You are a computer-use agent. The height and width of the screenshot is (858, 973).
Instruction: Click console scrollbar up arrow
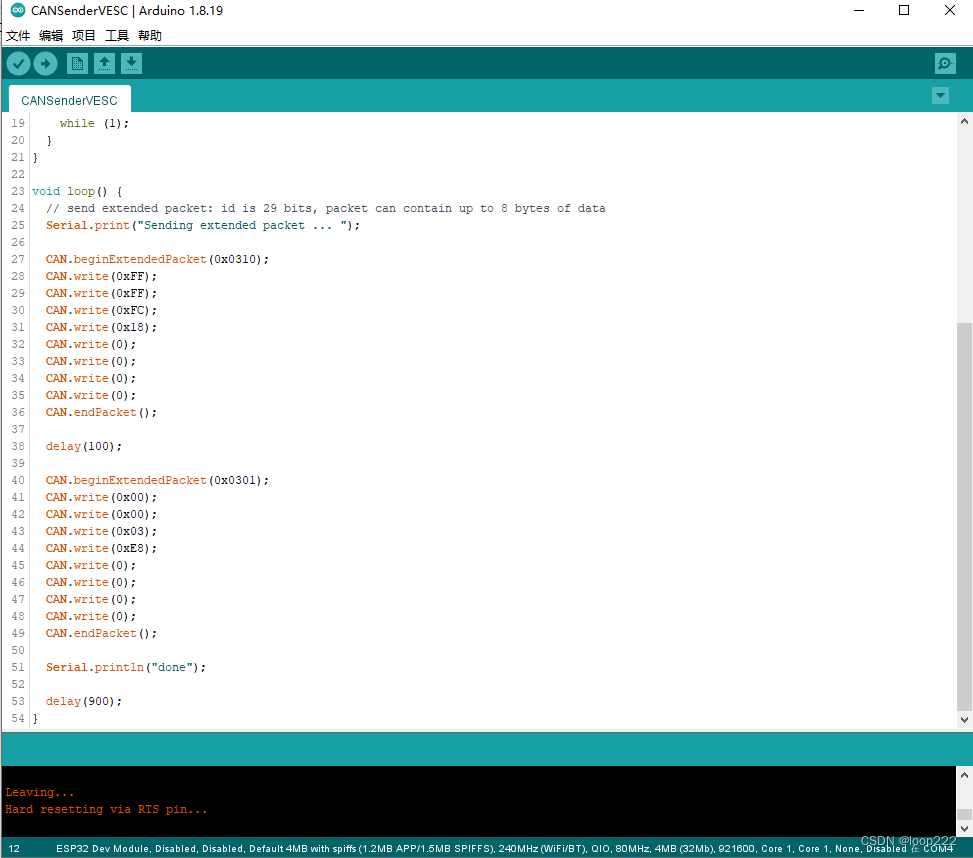[x=964, y=775]
